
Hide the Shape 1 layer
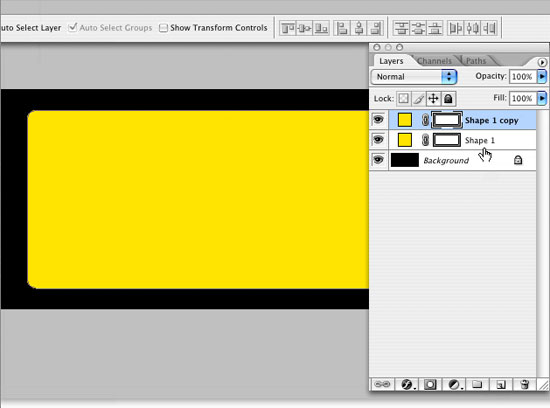pyautogui.click(x=378, y=140)
